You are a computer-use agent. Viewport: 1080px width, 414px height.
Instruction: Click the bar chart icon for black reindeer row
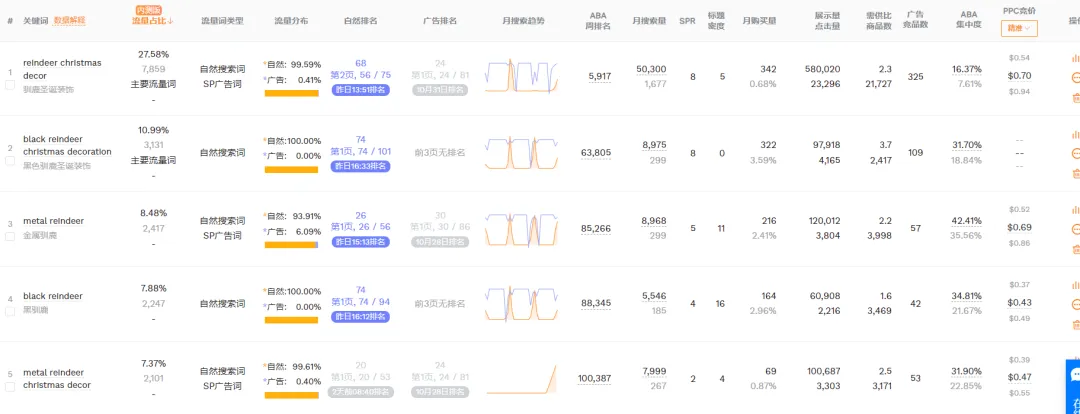(1076, 285)
